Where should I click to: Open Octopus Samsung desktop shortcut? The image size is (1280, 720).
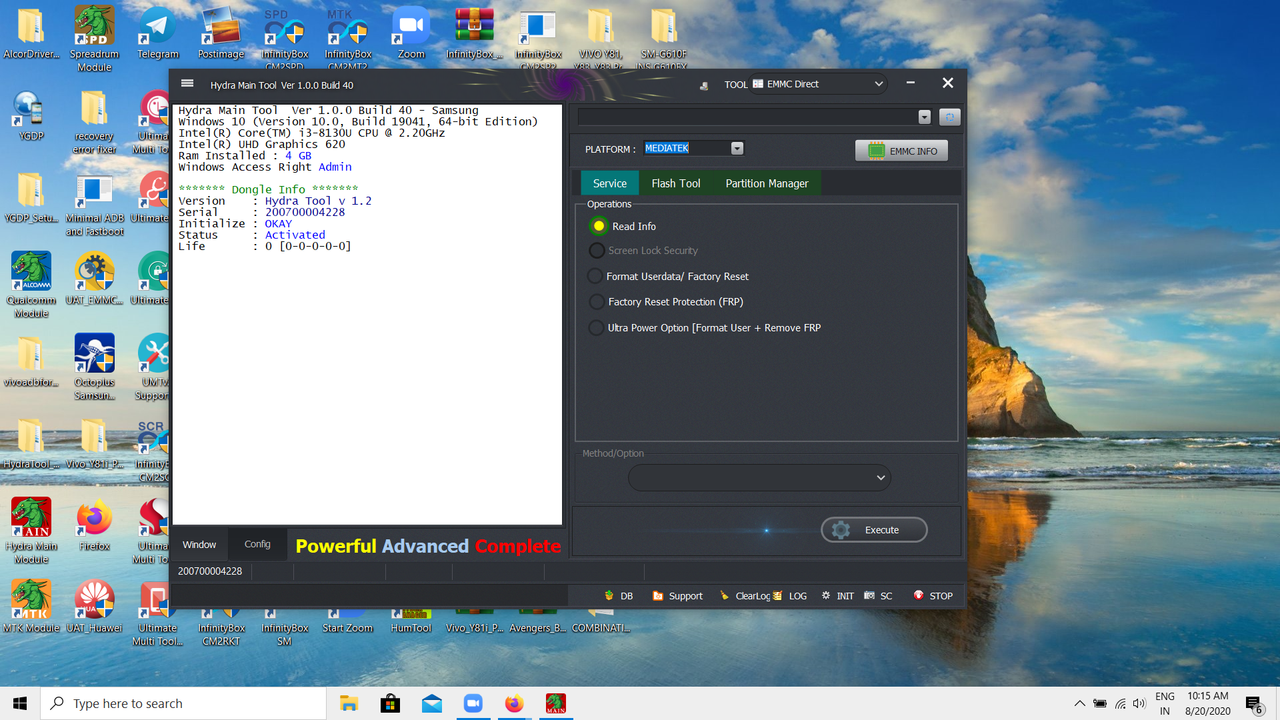point(94,366)
